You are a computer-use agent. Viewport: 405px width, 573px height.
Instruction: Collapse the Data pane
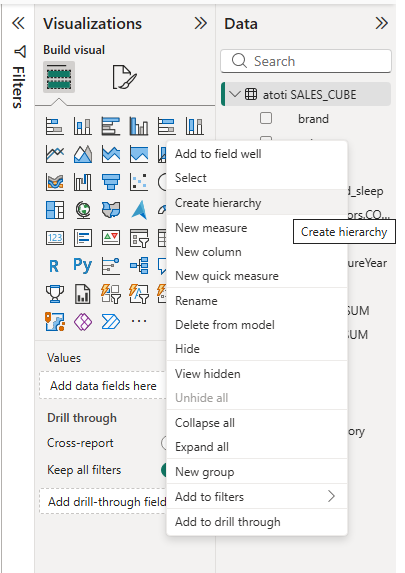pos(382,23)
